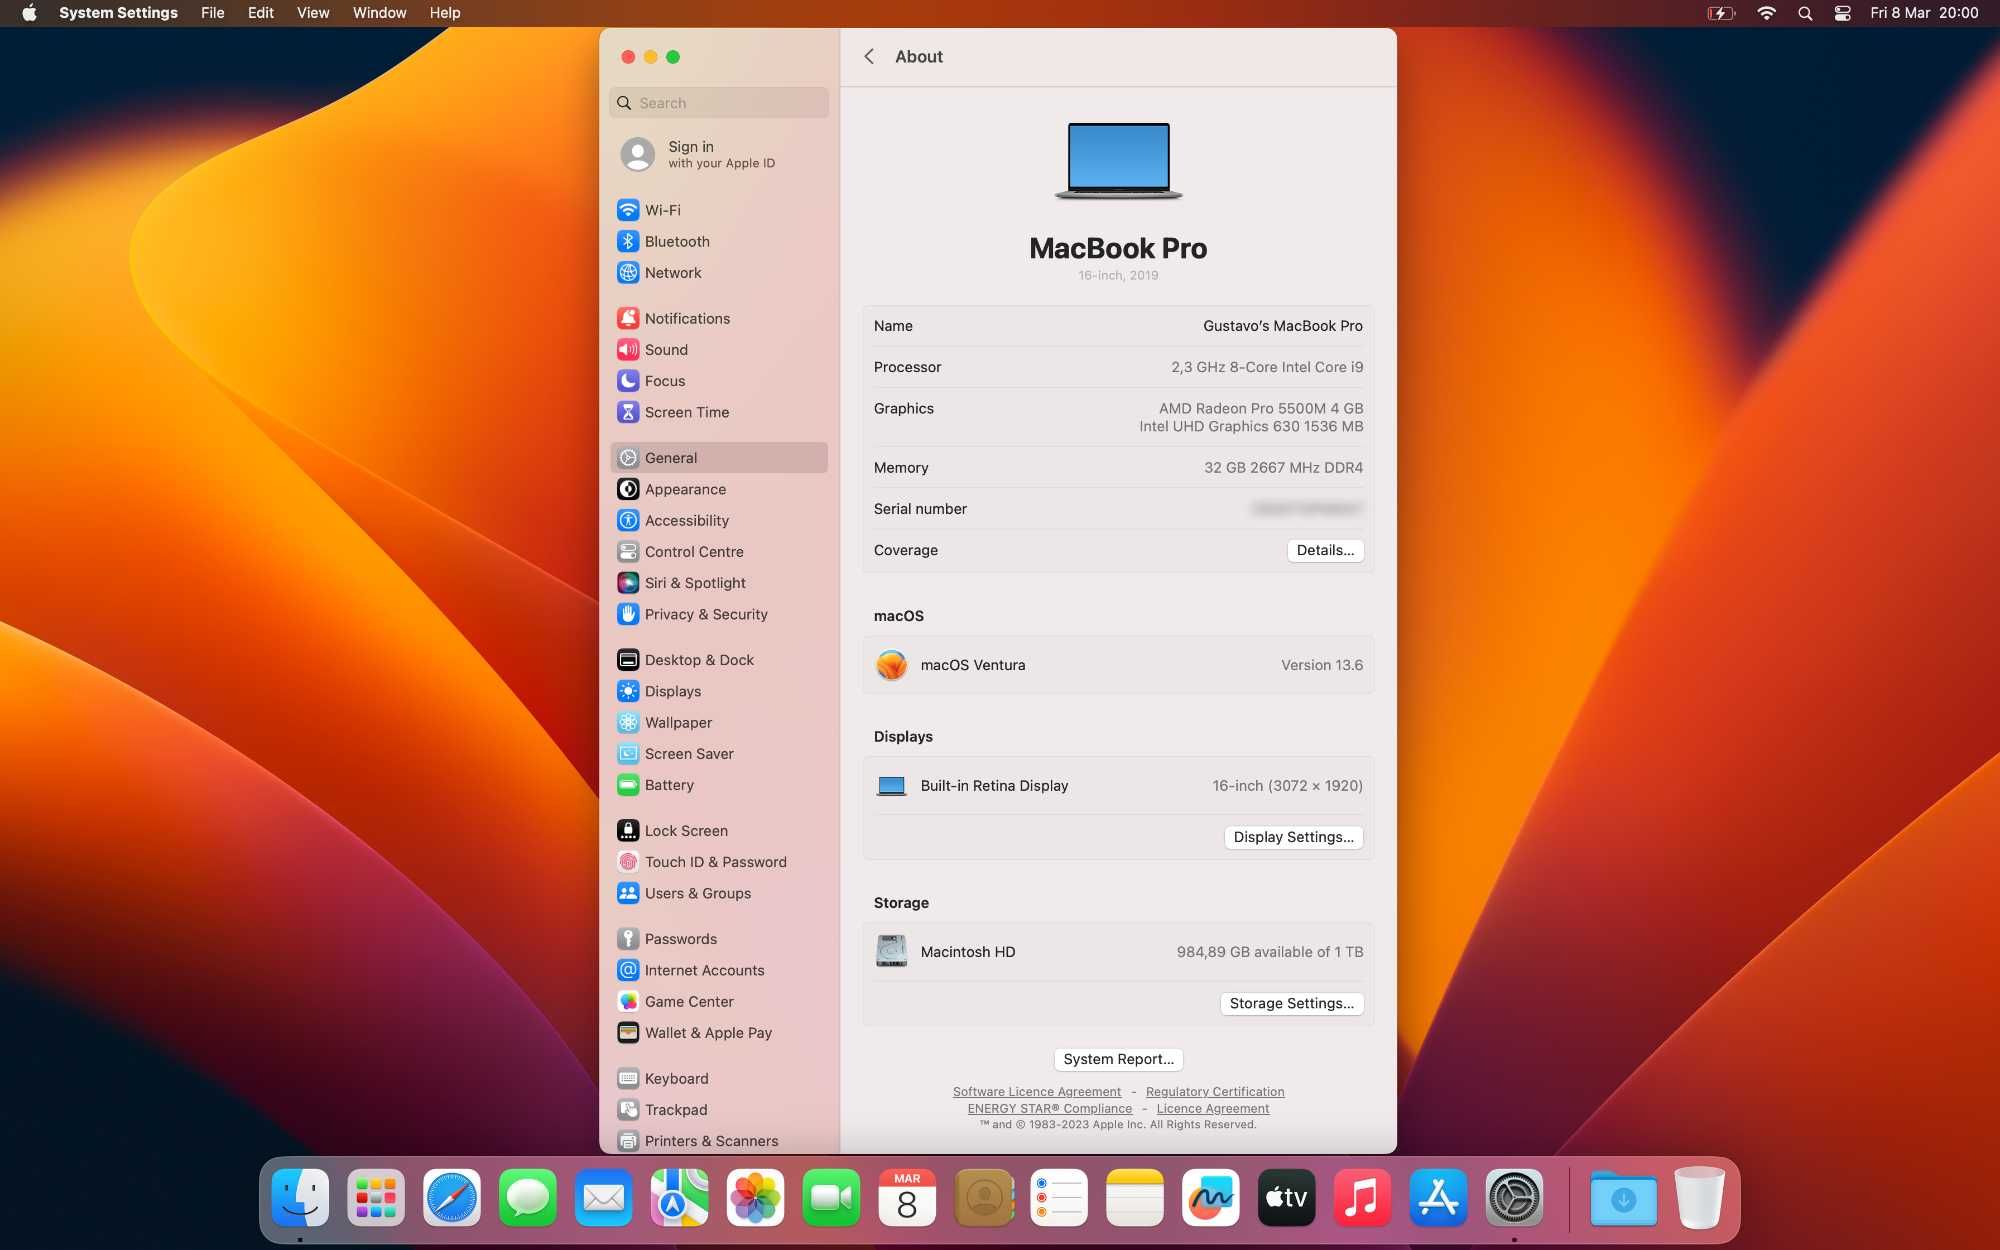Sign in with your Apple ID

[718, 154]
